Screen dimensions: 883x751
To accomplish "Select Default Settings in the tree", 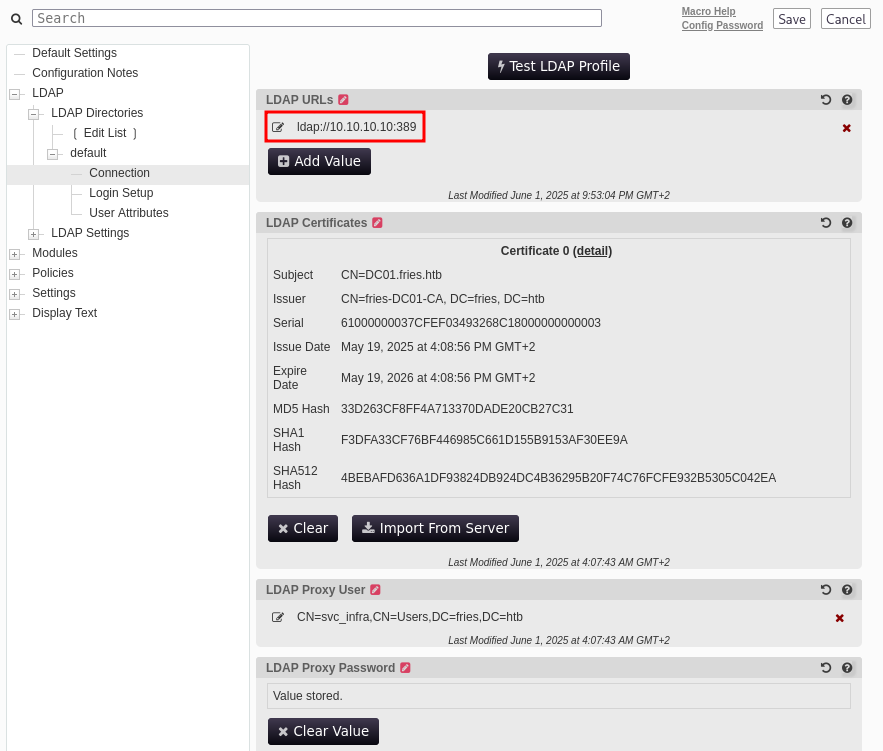I will point(74,53).
